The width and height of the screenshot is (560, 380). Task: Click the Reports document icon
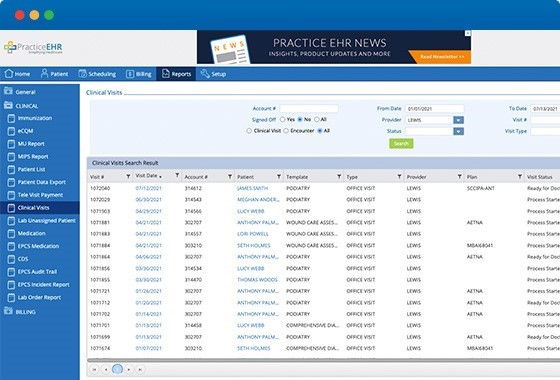point(165,74)
